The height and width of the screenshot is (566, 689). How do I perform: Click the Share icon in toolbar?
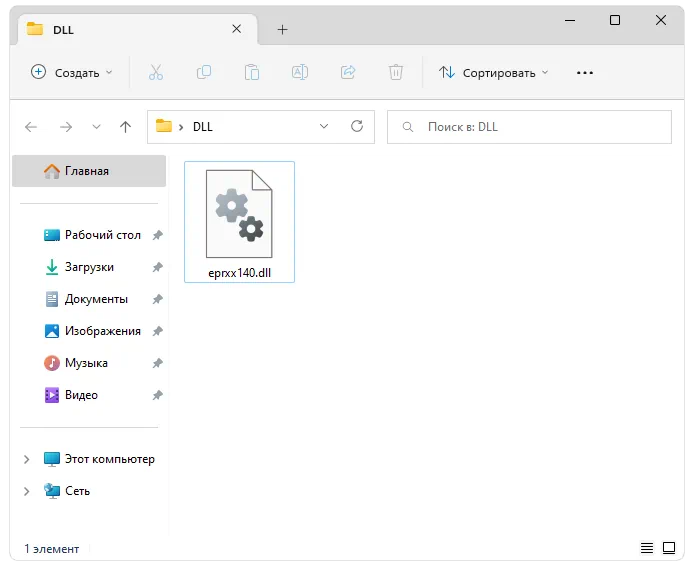348,72
